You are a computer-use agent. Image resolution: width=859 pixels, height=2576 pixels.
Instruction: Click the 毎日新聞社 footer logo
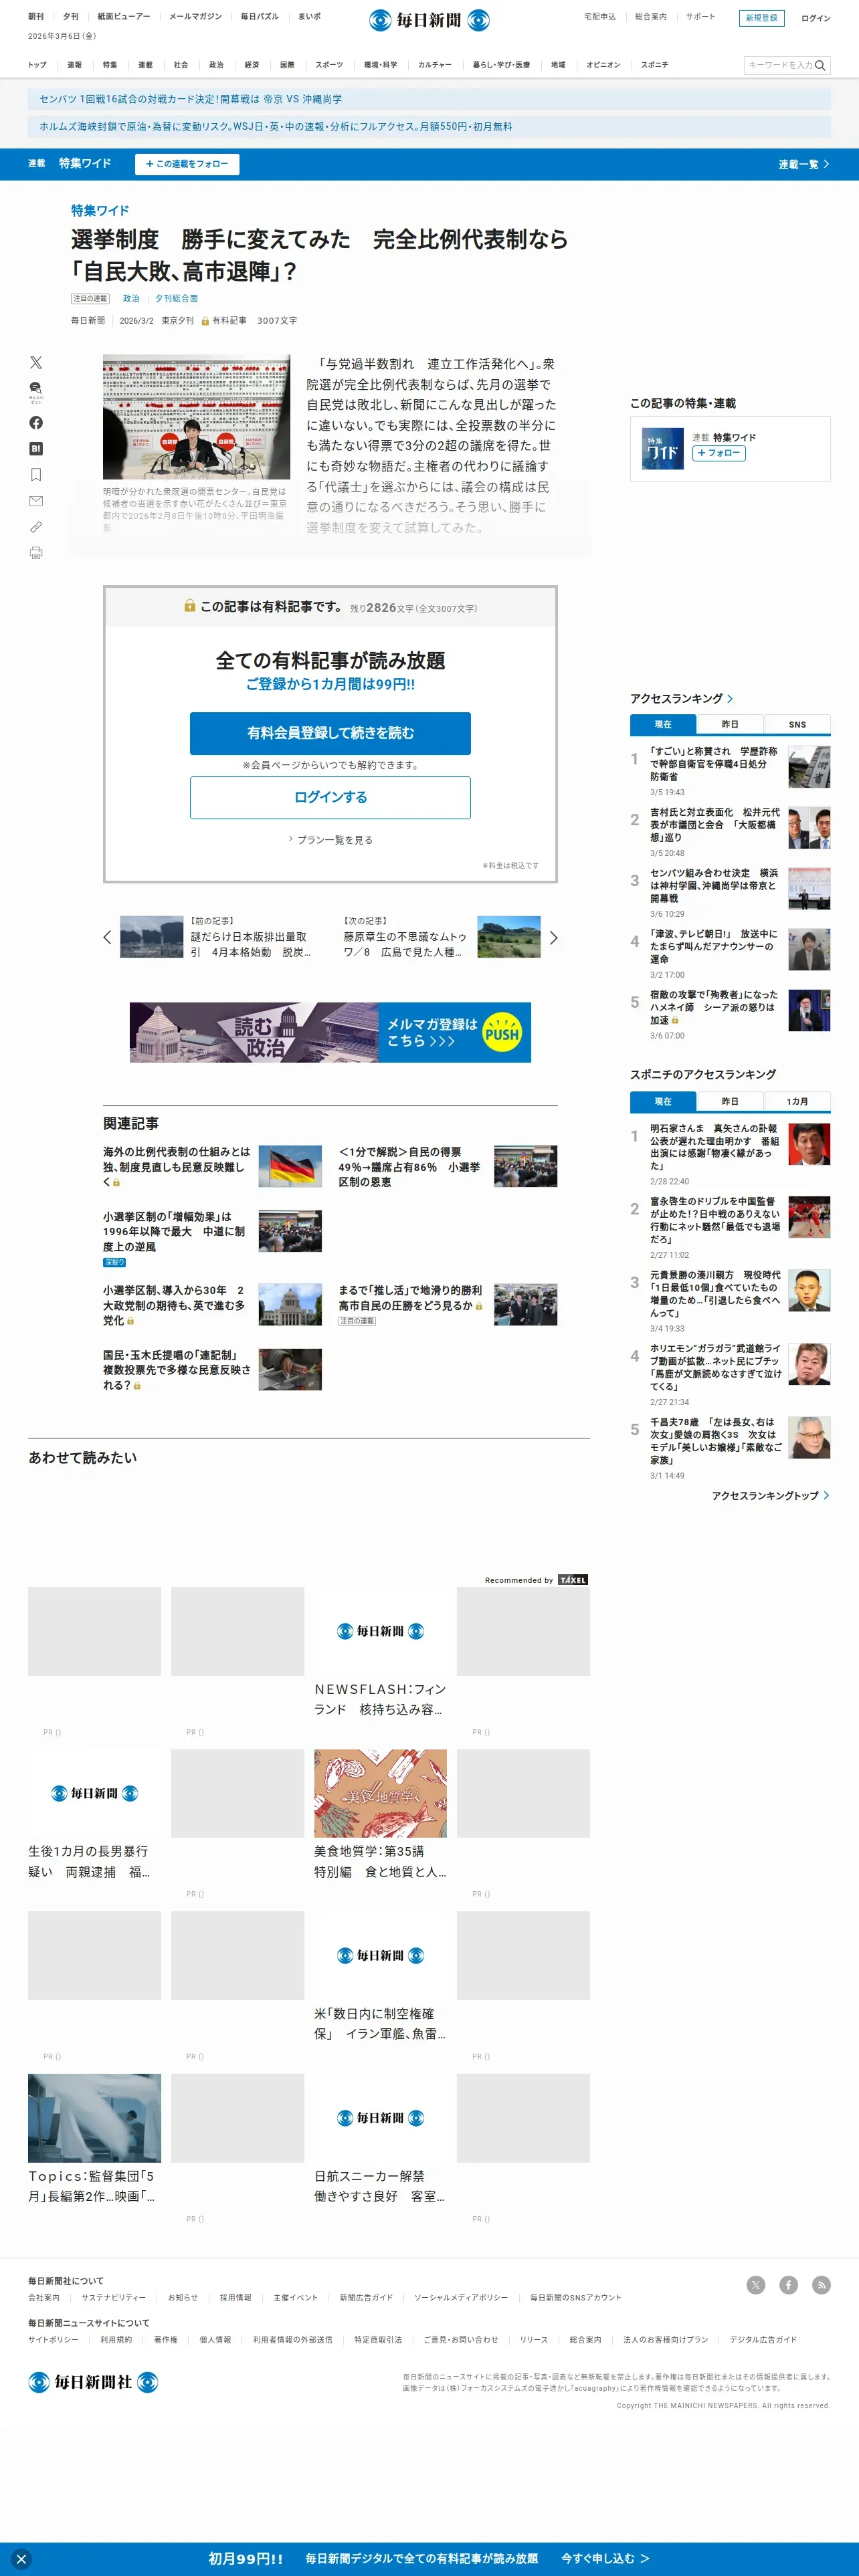[93, 2382]
